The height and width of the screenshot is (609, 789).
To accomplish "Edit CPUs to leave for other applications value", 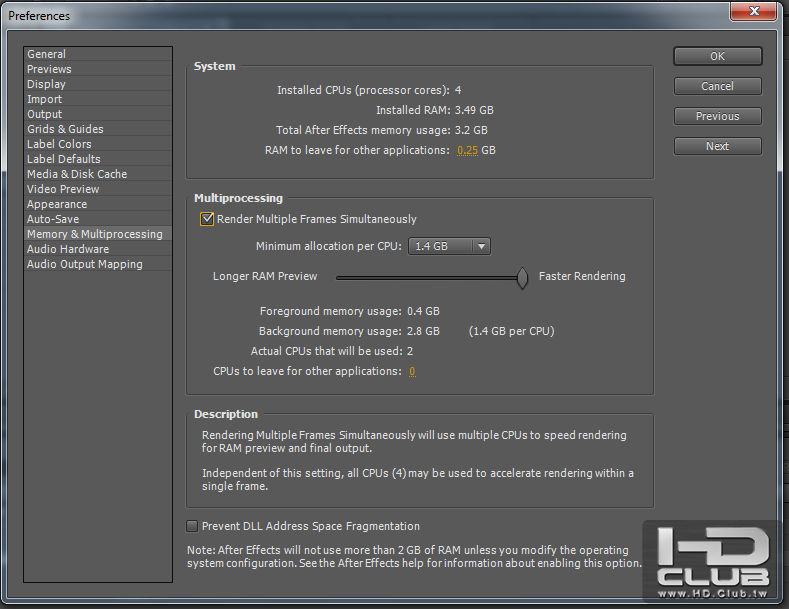I will [412, 371].
